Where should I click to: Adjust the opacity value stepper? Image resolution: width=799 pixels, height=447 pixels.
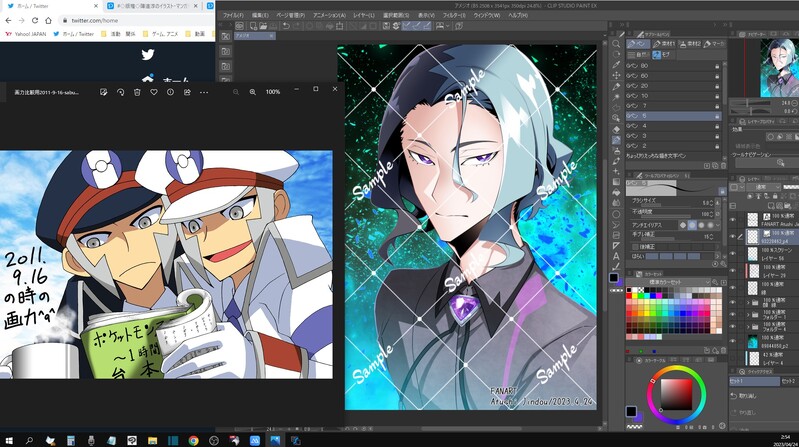[x=712, y=214]
